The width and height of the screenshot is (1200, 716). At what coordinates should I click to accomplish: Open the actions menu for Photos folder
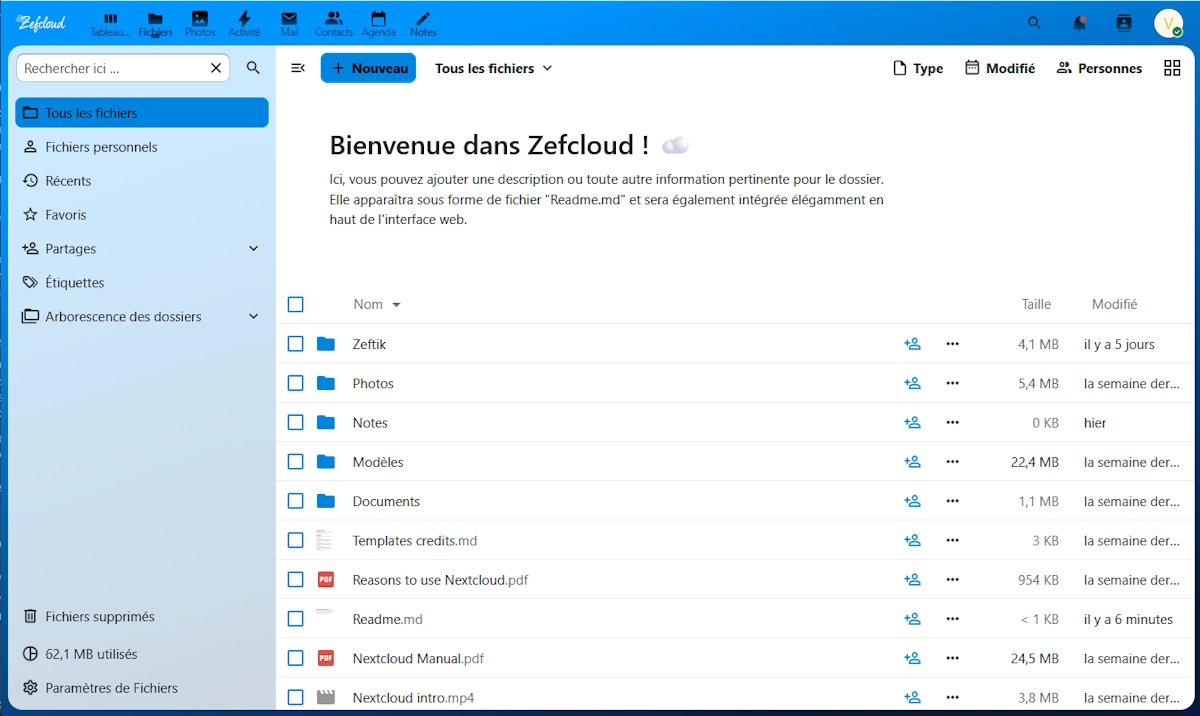(x=952, y=383)
